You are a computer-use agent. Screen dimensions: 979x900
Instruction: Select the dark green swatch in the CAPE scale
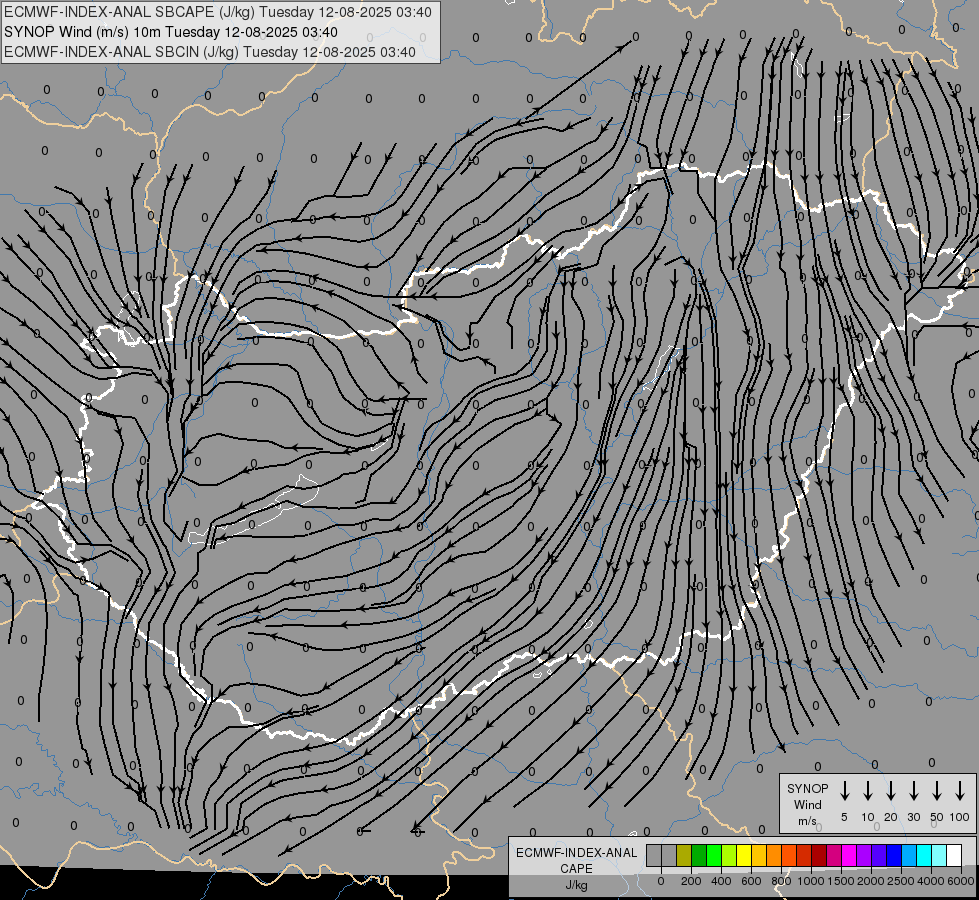699,855
